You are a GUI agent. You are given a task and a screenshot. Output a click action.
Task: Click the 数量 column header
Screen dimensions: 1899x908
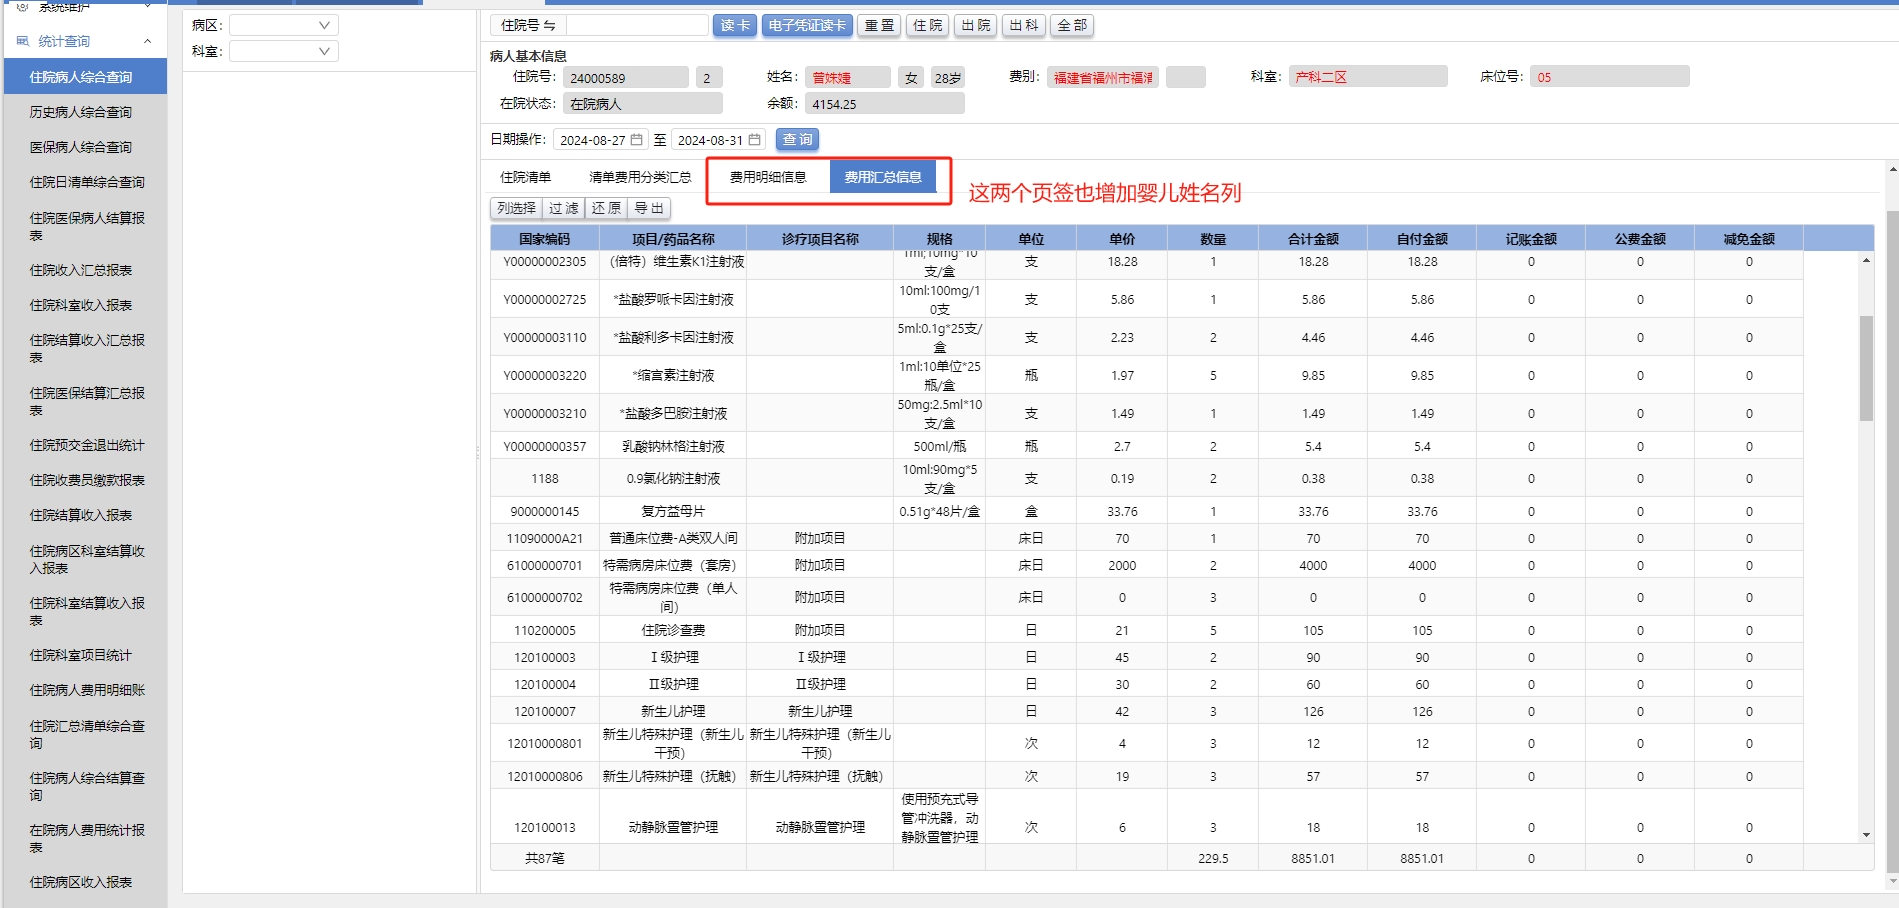[x=1213, y=239]
